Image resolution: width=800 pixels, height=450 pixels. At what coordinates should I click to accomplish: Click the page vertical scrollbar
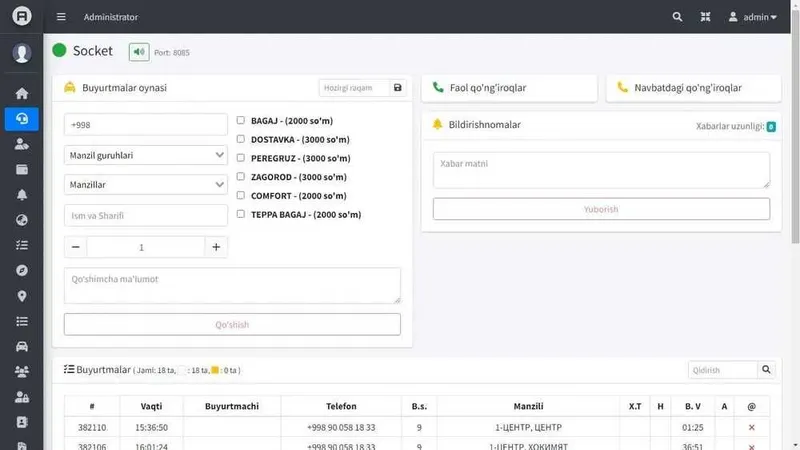click(795, 125)
